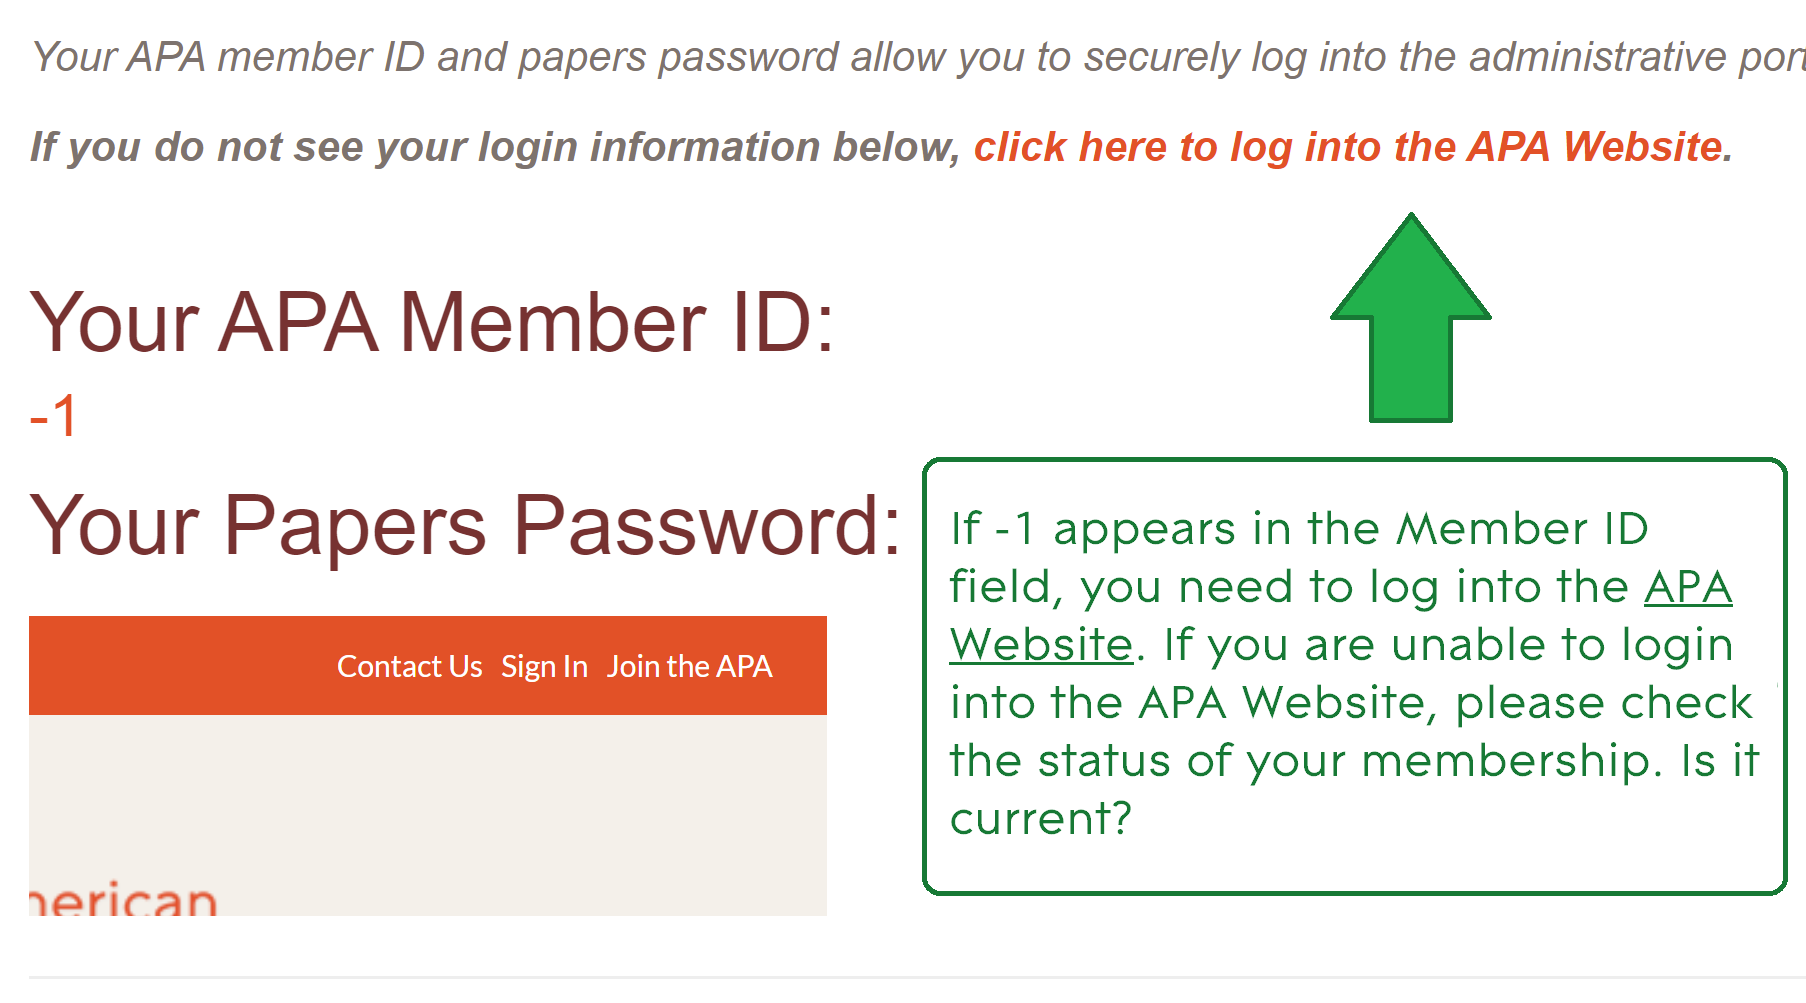
Task: Open Contact Us in the orange bar
Action: point(409,666)
